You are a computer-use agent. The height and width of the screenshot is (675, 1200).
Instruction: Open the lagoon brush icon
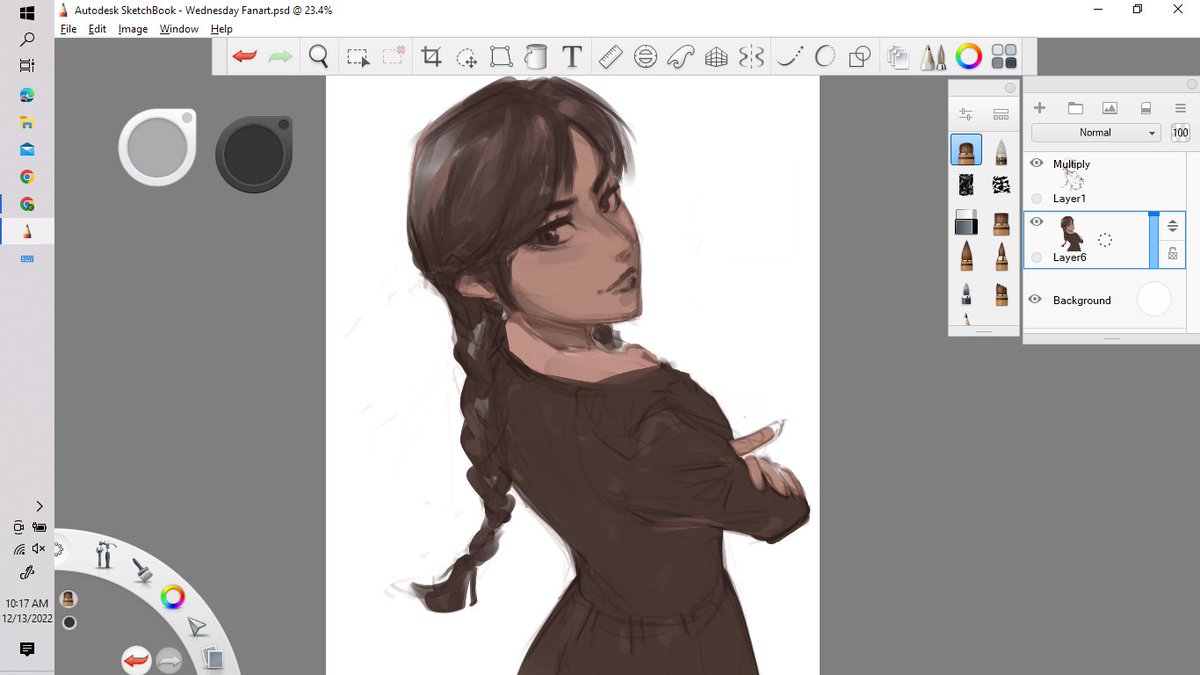[x=143, y=570]
